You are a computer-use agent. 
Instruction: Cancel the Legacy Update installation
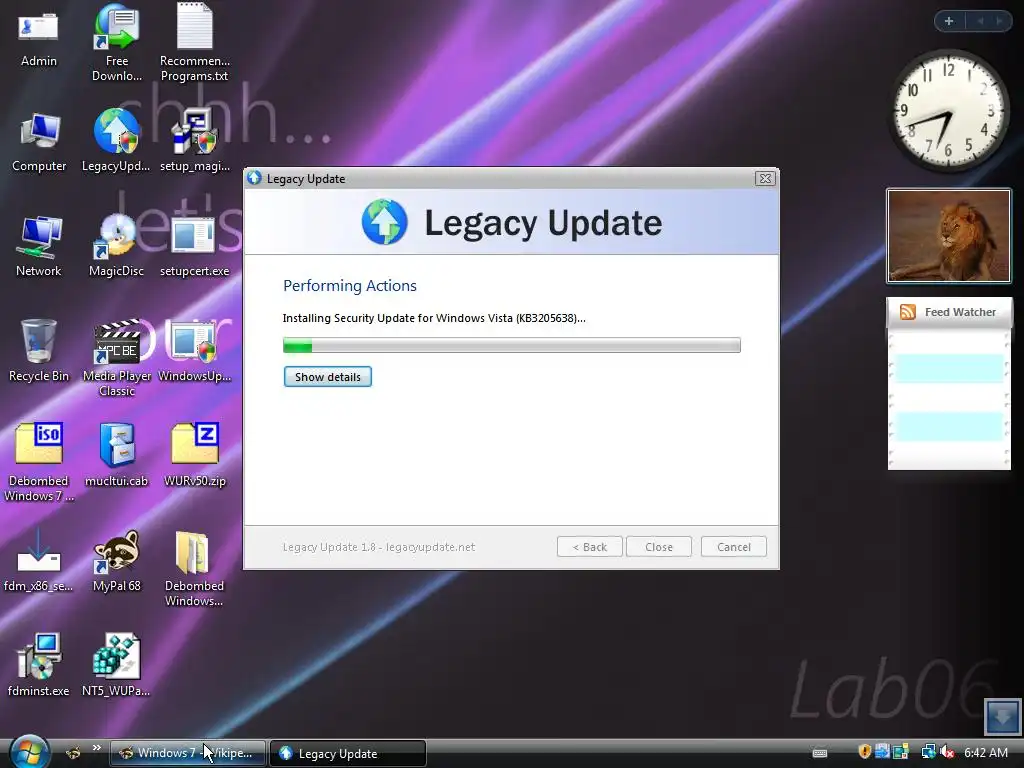pos(734,547)
